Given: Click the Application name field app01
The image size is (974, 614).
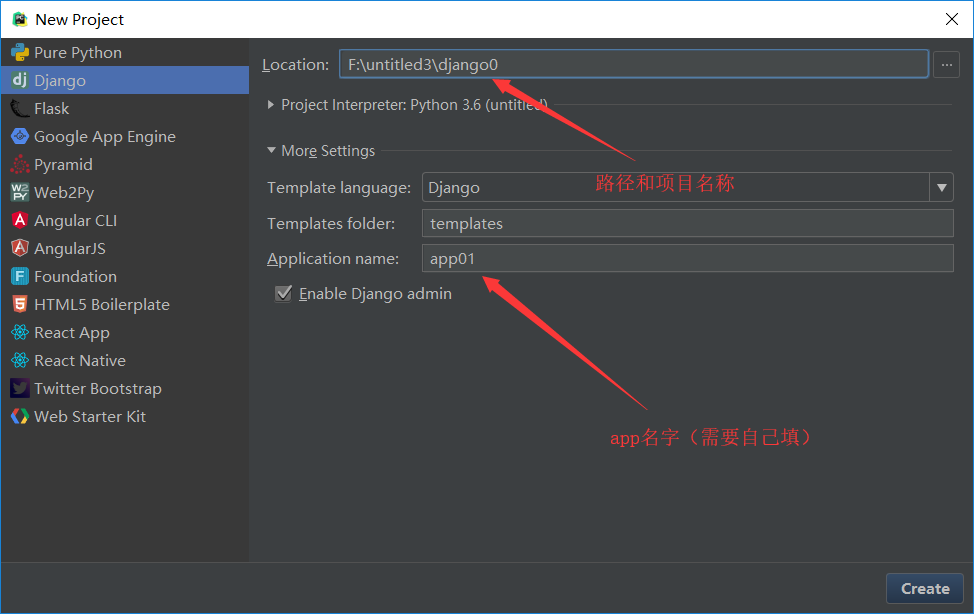Looking at the screenshot, I should click(688, 258).
